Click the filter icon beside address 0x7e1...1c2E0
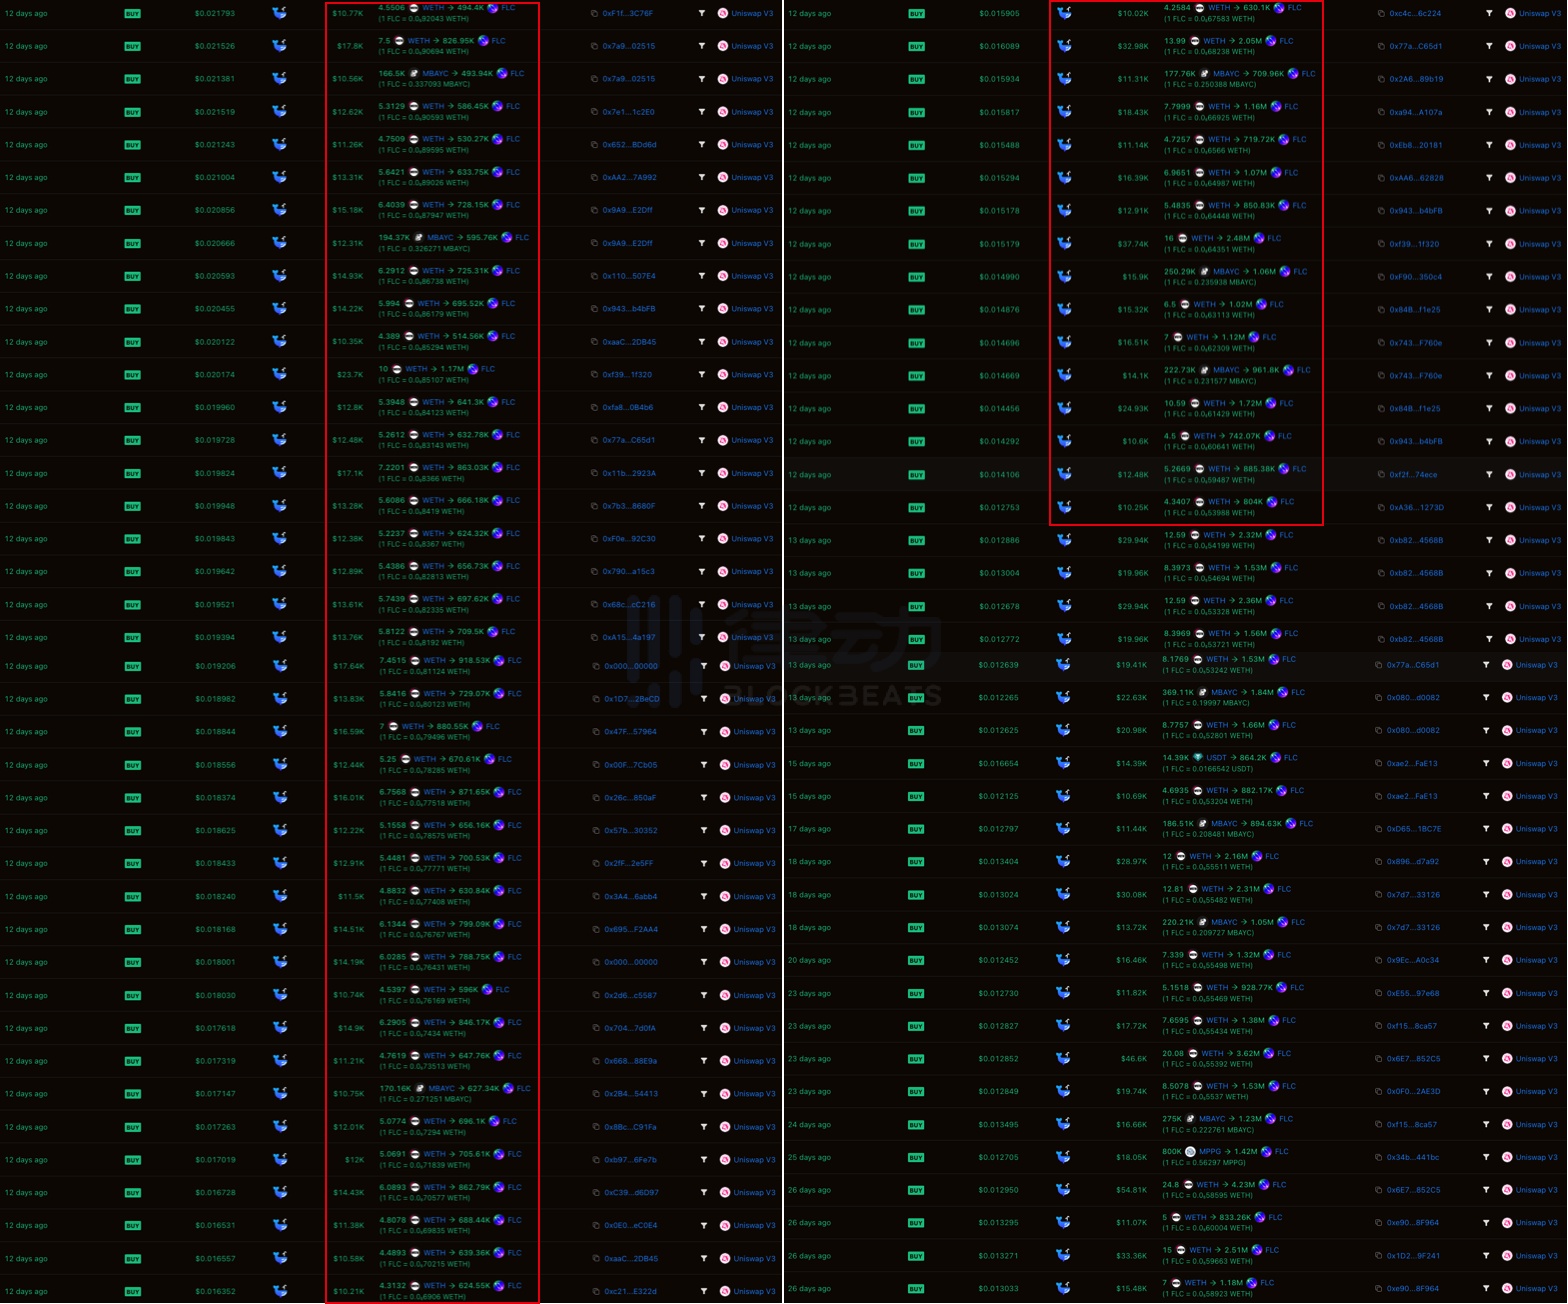Screen dimensions: 1568x1304 pyautogui.click(x=701, y=112)
